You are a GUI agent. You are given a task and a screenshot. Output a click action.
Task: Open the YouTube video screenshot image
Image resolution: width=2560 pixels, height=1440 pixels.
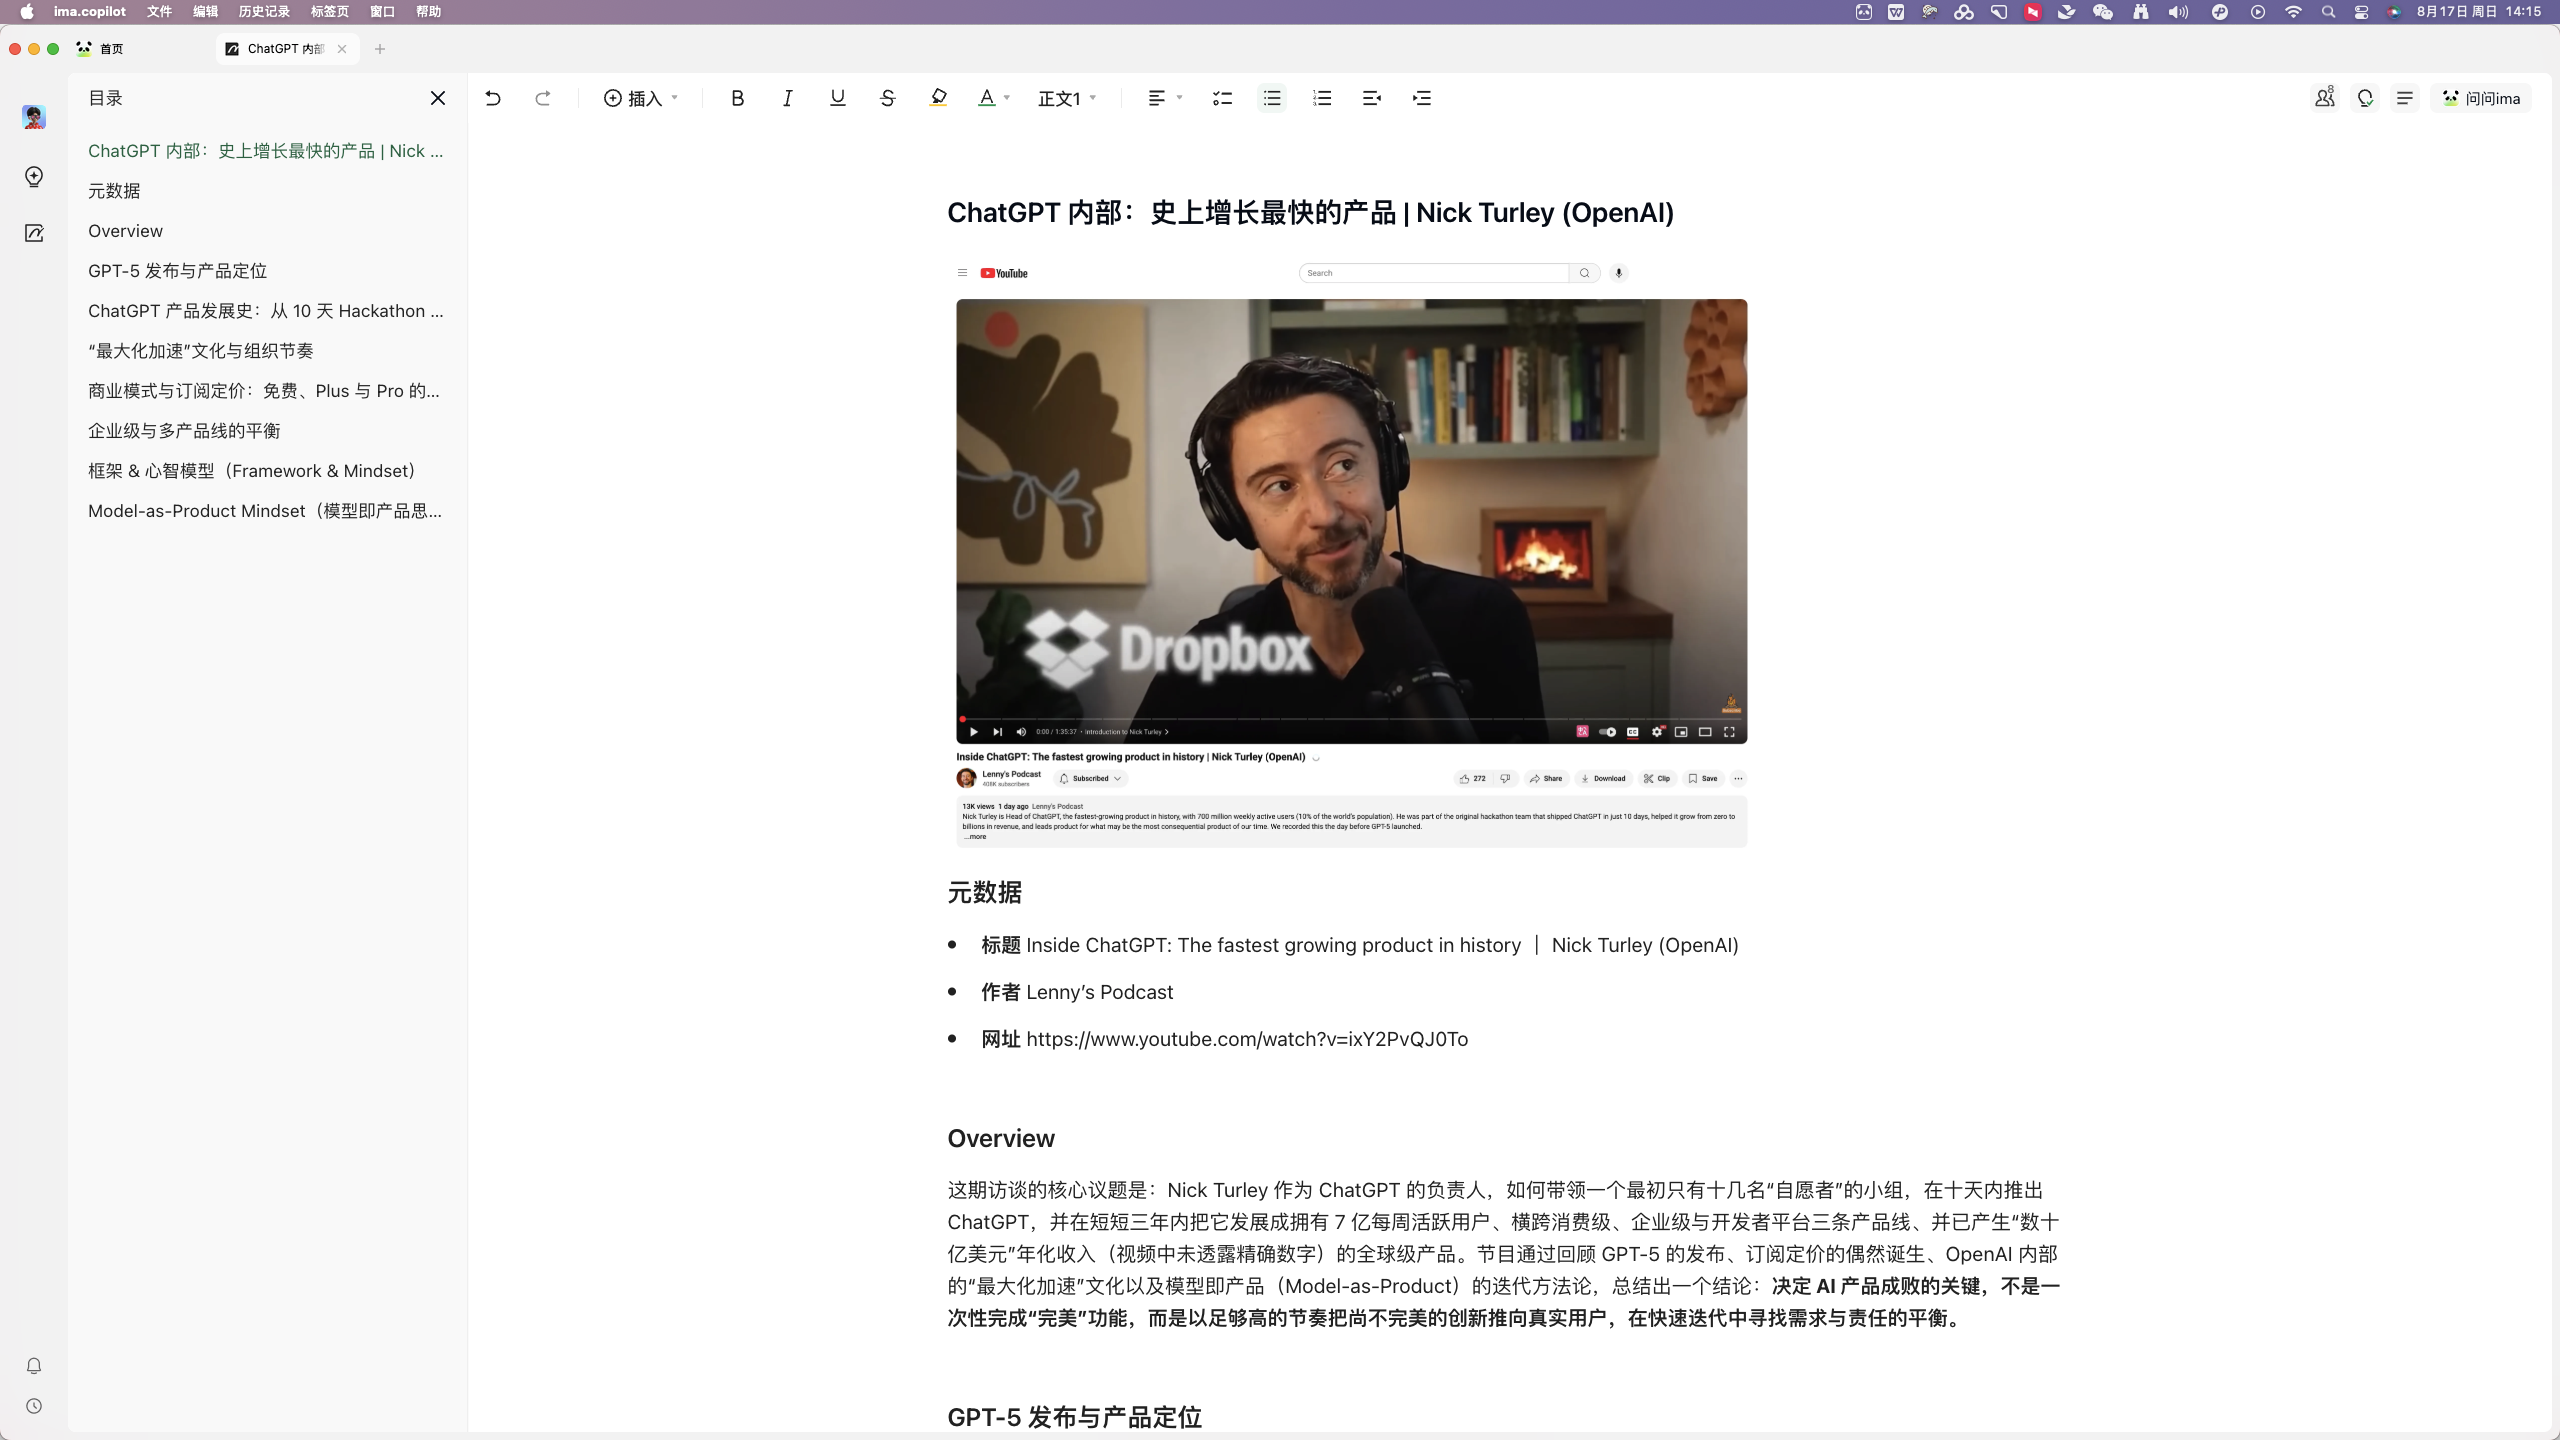1351,555
